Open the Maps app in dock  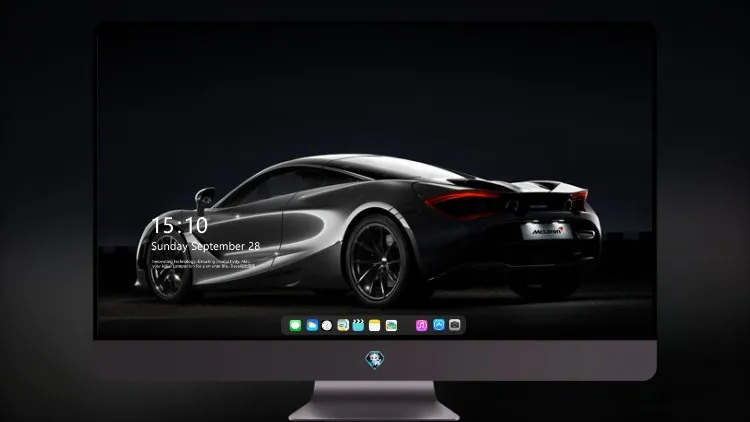[x=343, y=325]
